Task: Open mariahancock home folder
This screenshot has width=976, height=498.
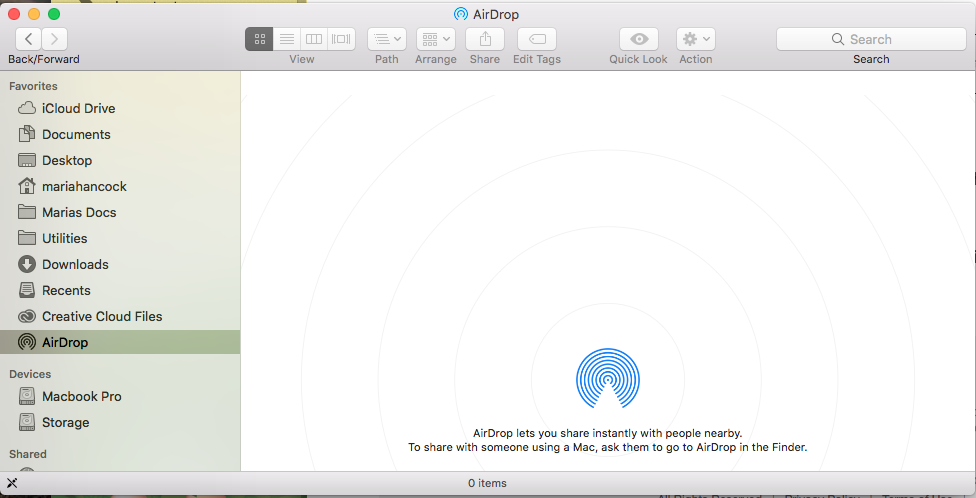Action: pos(120,187)
